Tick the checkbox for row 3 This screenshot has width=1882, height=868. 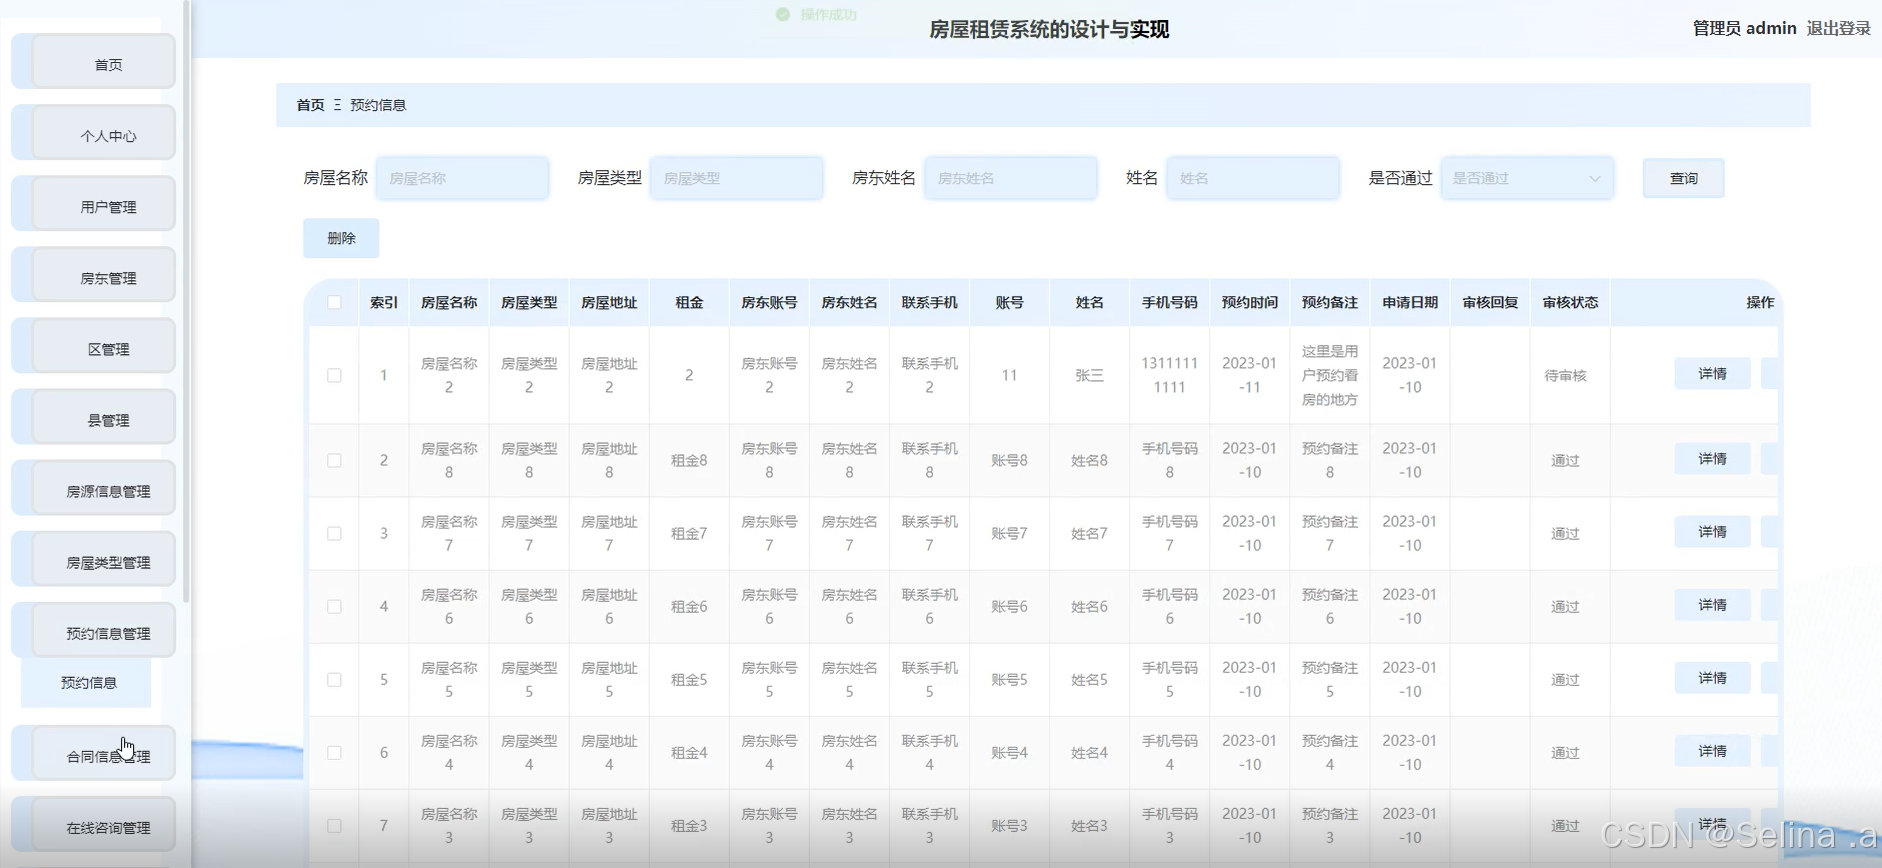pyautogui.click(x=334, y=533)
